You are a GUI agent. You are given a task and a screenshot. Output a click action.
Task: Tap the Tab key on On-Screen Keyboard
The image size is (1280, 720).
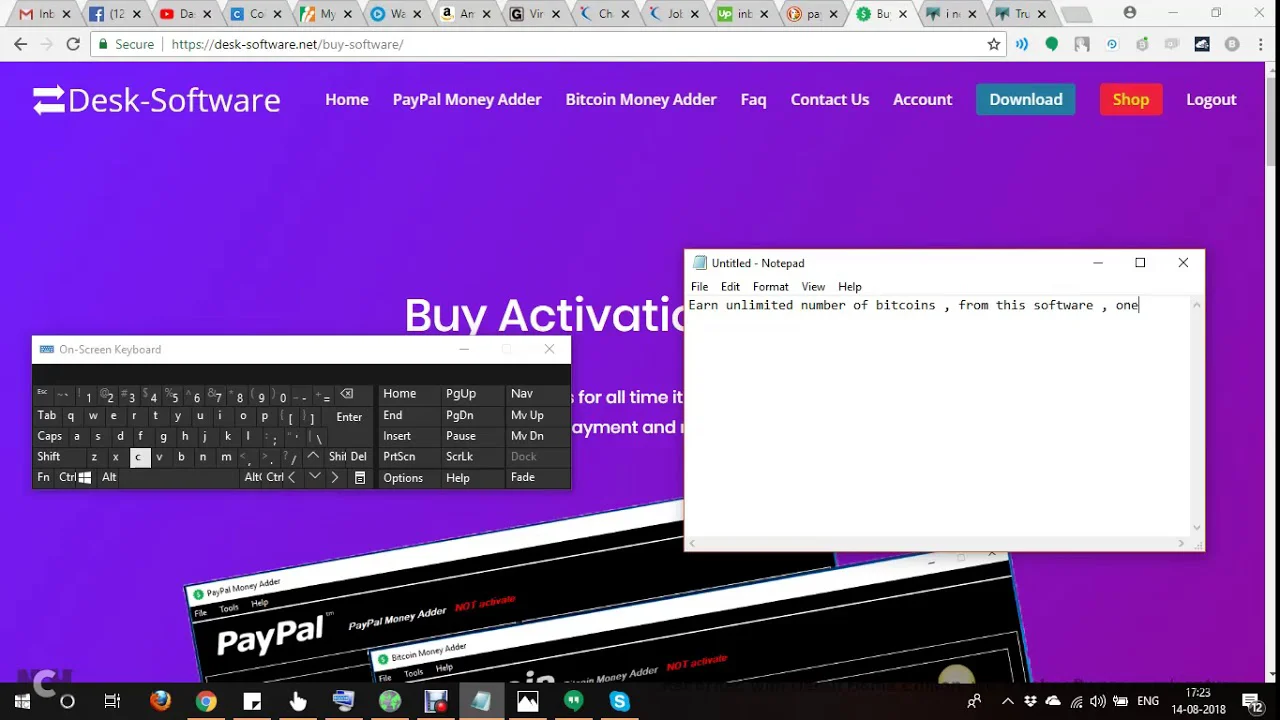(x=47, y=415)
